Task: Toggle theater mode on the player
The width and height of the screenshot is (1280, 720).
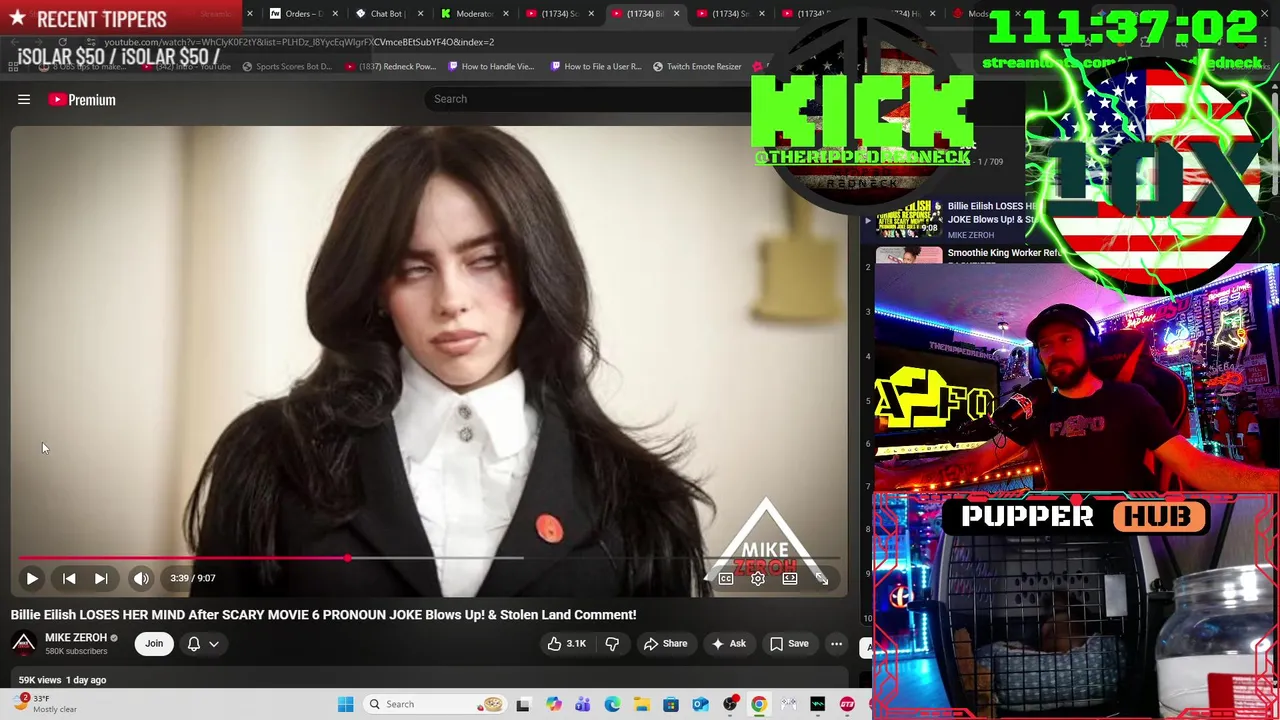Action: click(790, 579)
